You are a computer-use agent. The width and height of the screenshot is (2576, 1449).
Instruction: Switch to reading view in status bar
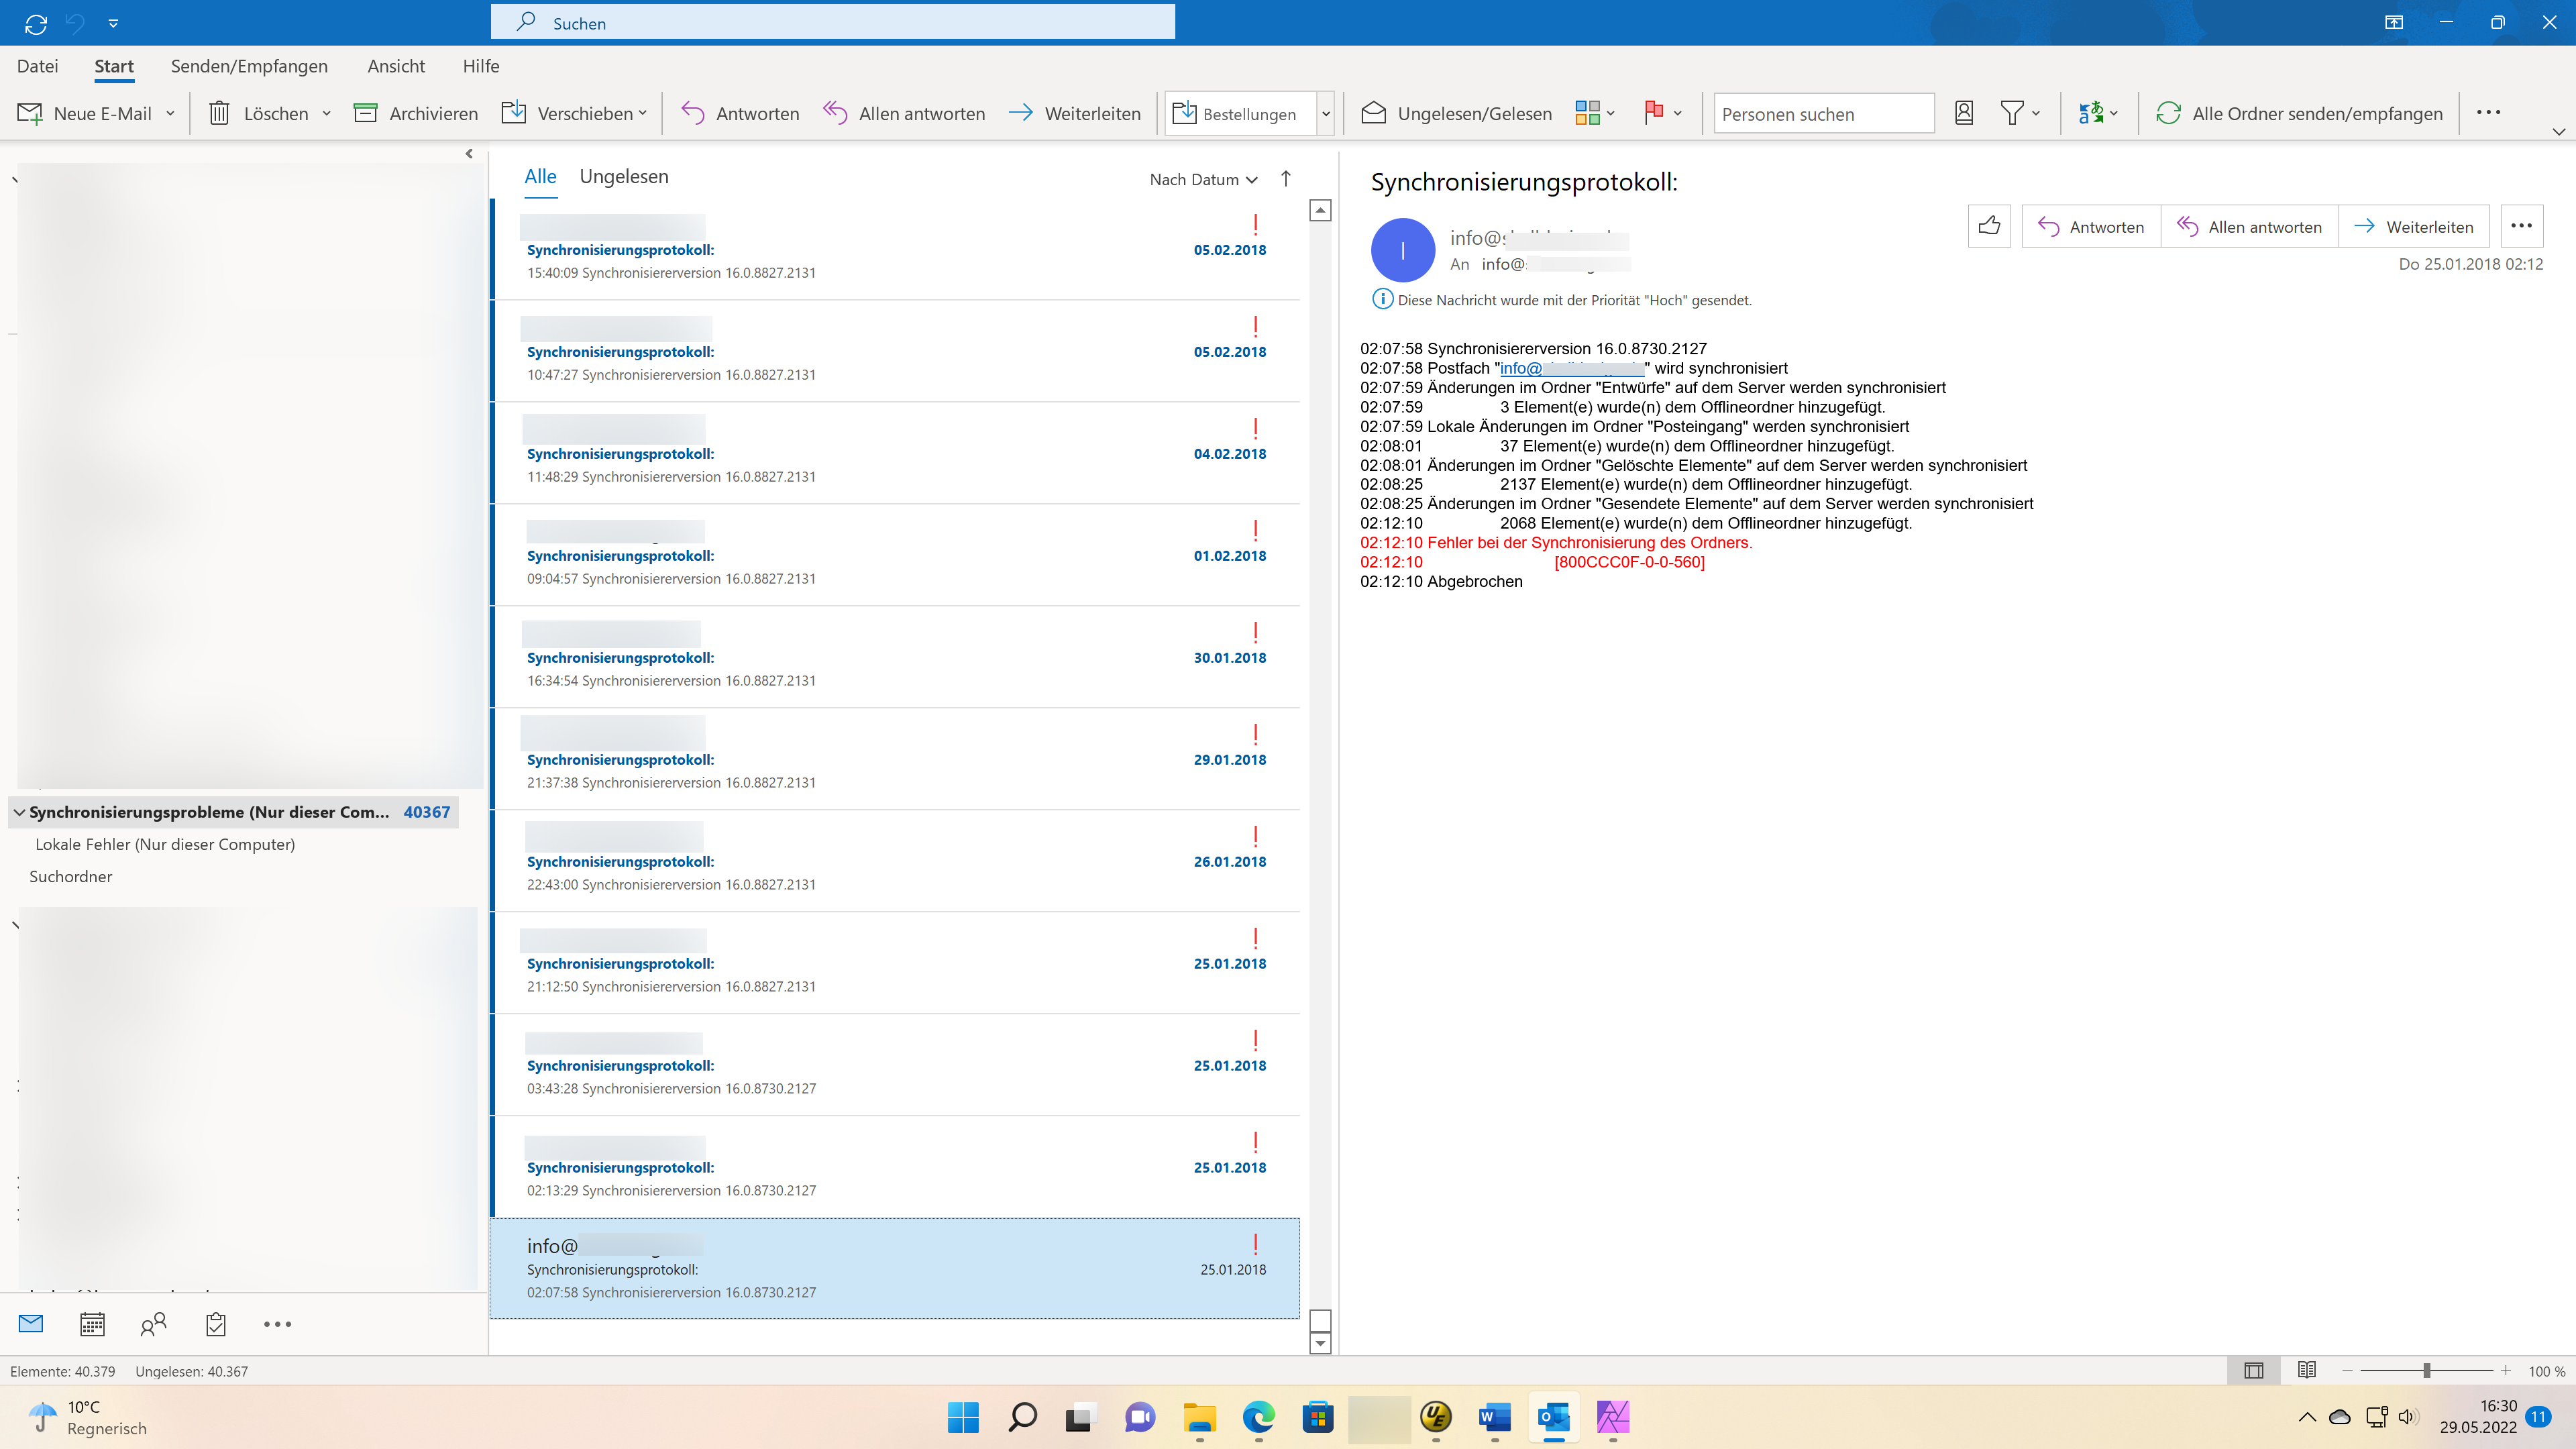[2306, 1370]
